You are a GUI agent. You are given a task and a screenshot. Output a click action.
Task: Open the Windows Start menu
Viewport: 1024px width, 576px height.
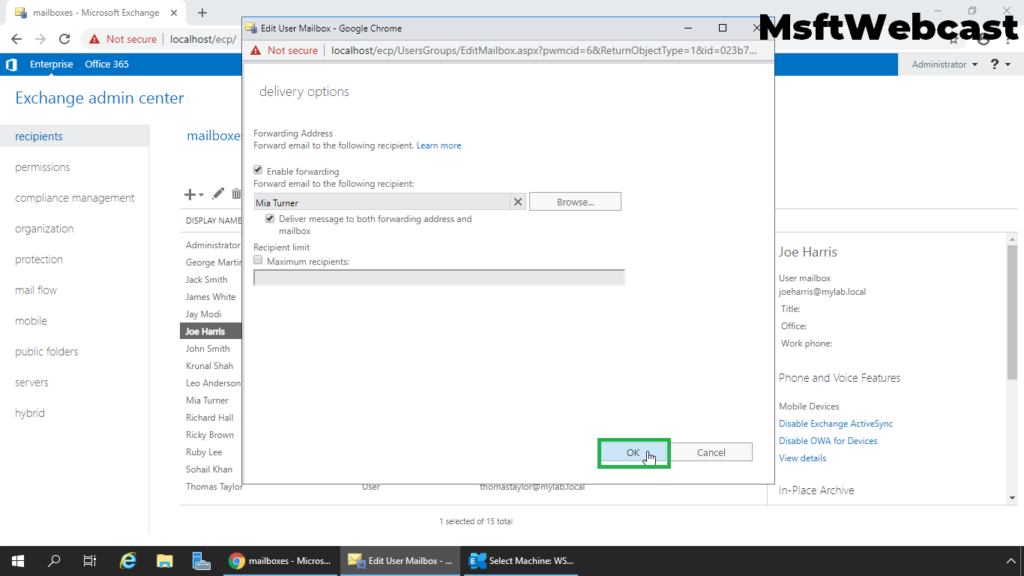point(18,561)
